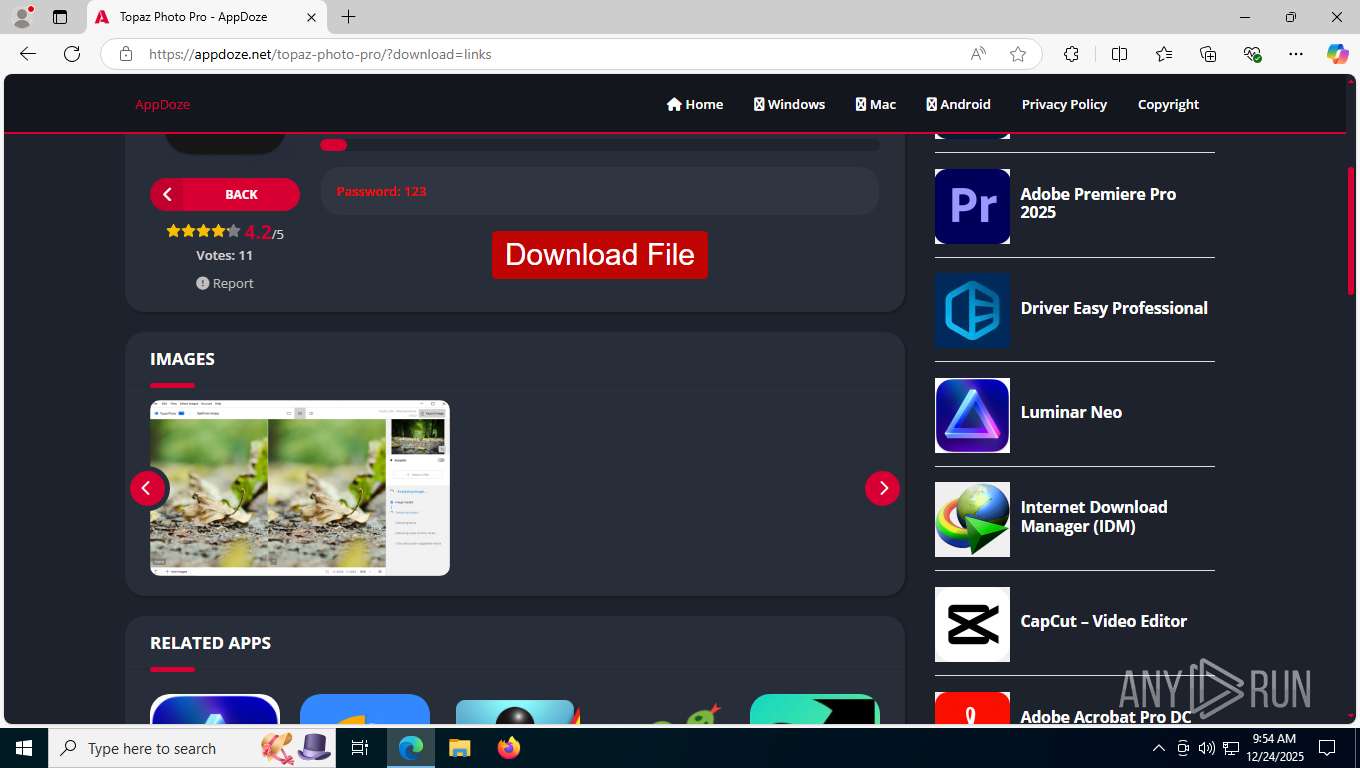Click the taskbar search box
This screenshot has width=1360, height=768.
(192, 748)
